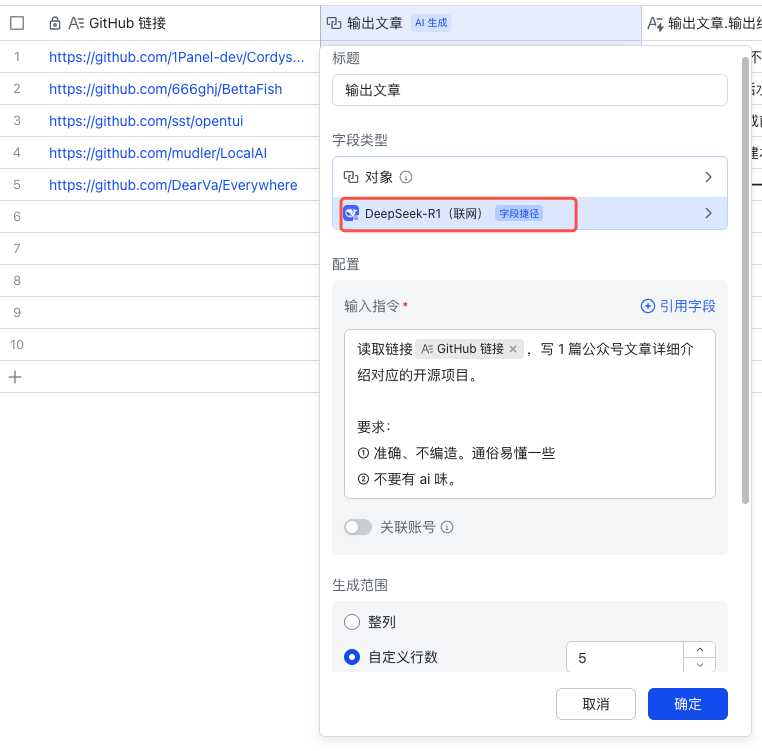Image resolution: width=762 pixels, height=751 pixels.
Task: Select the 自定义行数 radio option
Action: (x=352, y=657)
